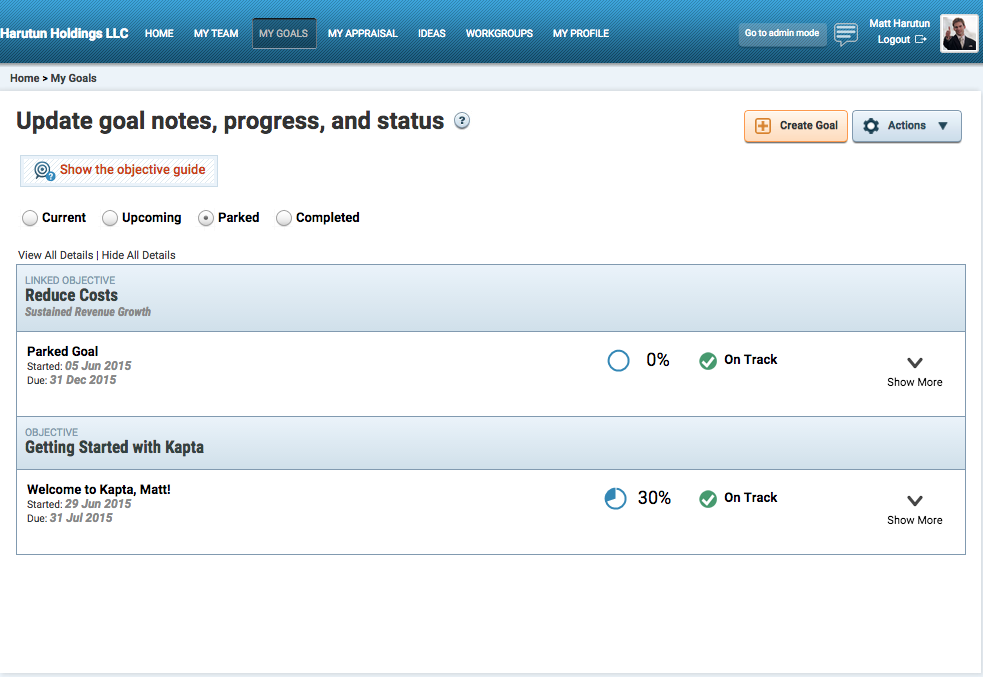The image size is (983, 677).
Task: Open the My Team menu item
Action: pyautogui.click(x=216, y=33)
